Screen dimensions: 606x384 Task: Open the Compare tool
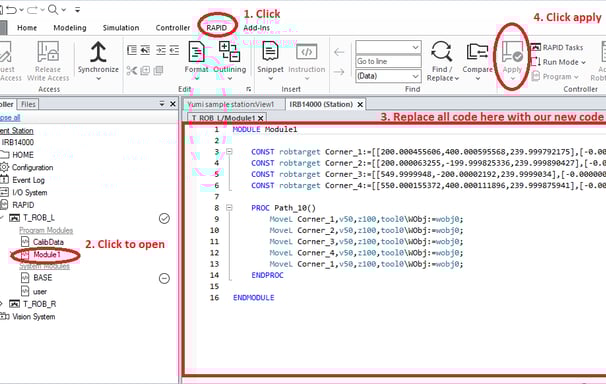(x=477, y=53)
